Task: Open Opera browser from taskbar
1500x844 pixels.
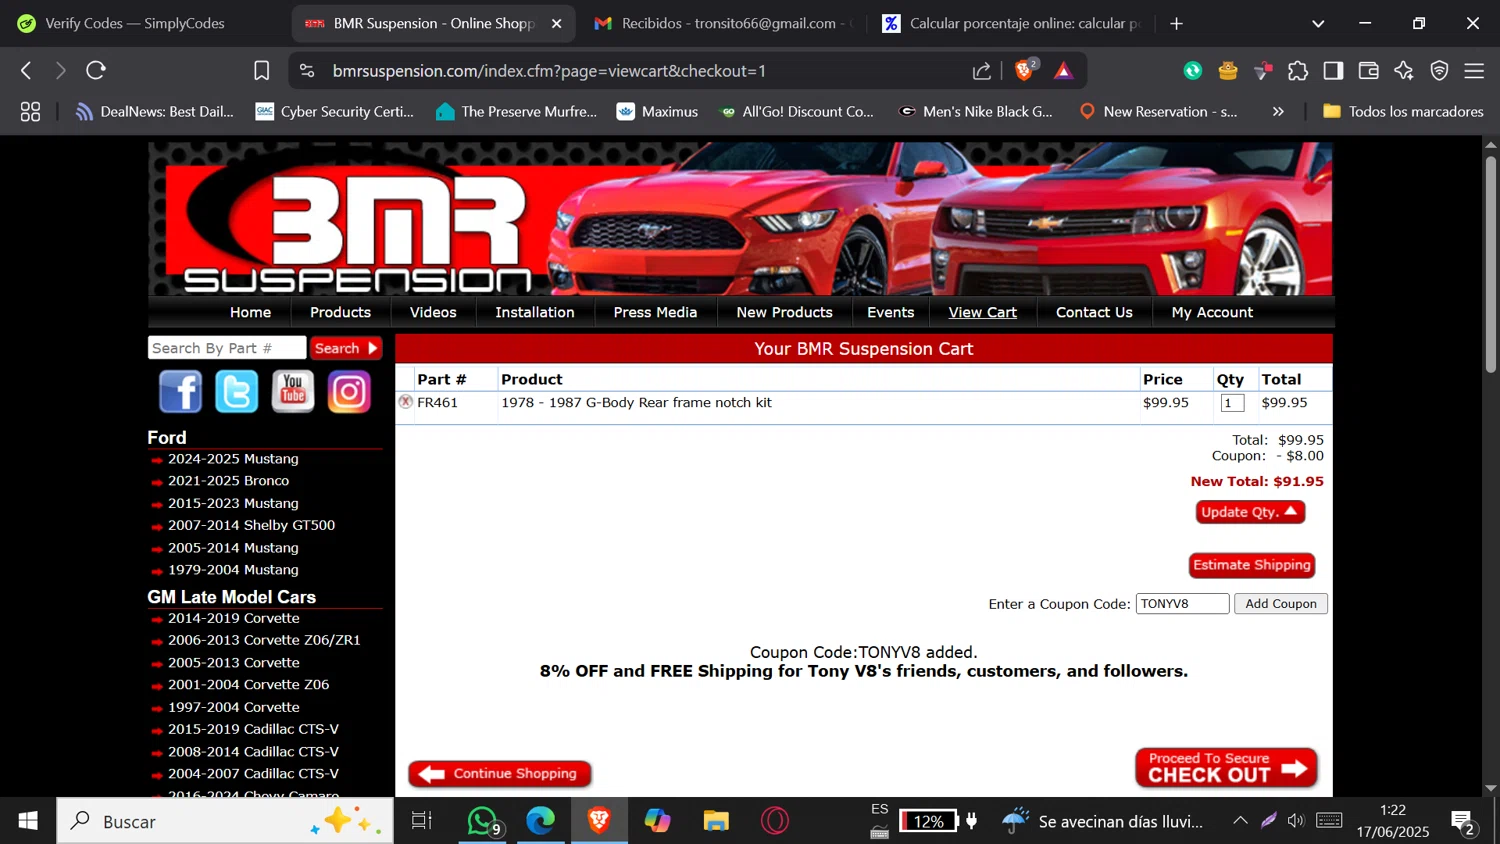Action: point(775,821)
